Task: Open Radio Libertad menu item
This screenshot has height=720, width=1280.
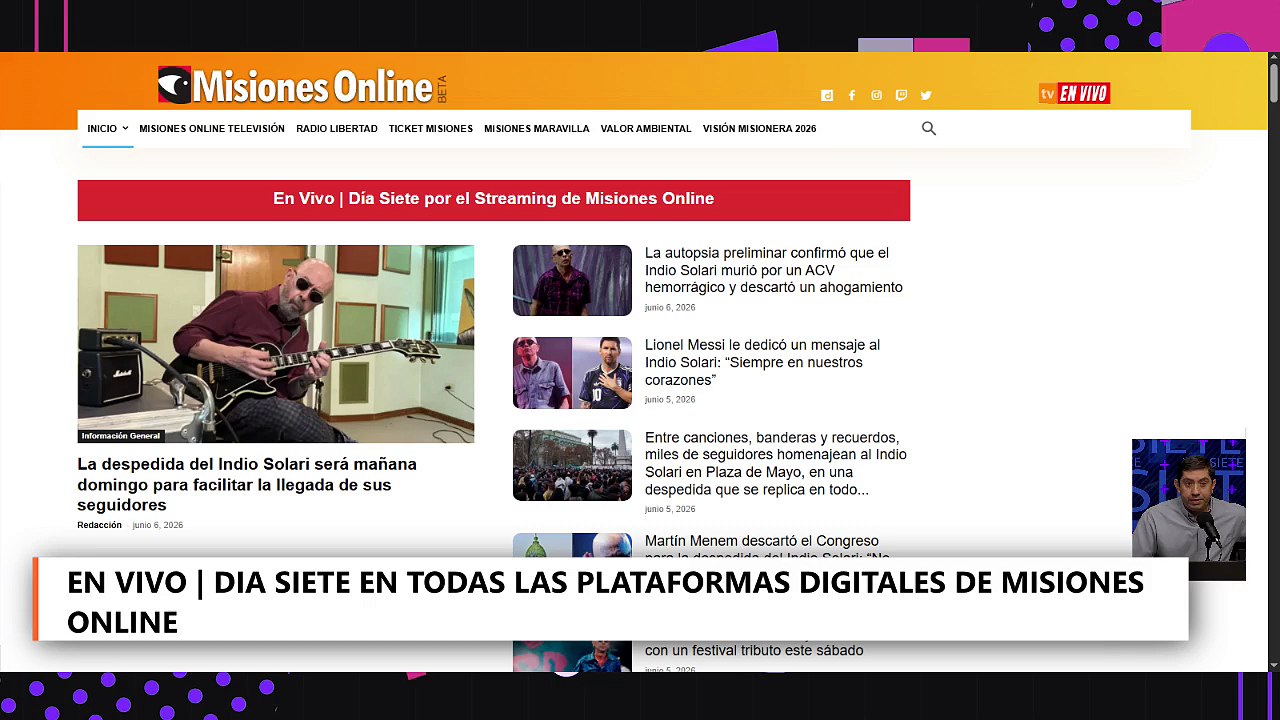Action: pos(337,128)
